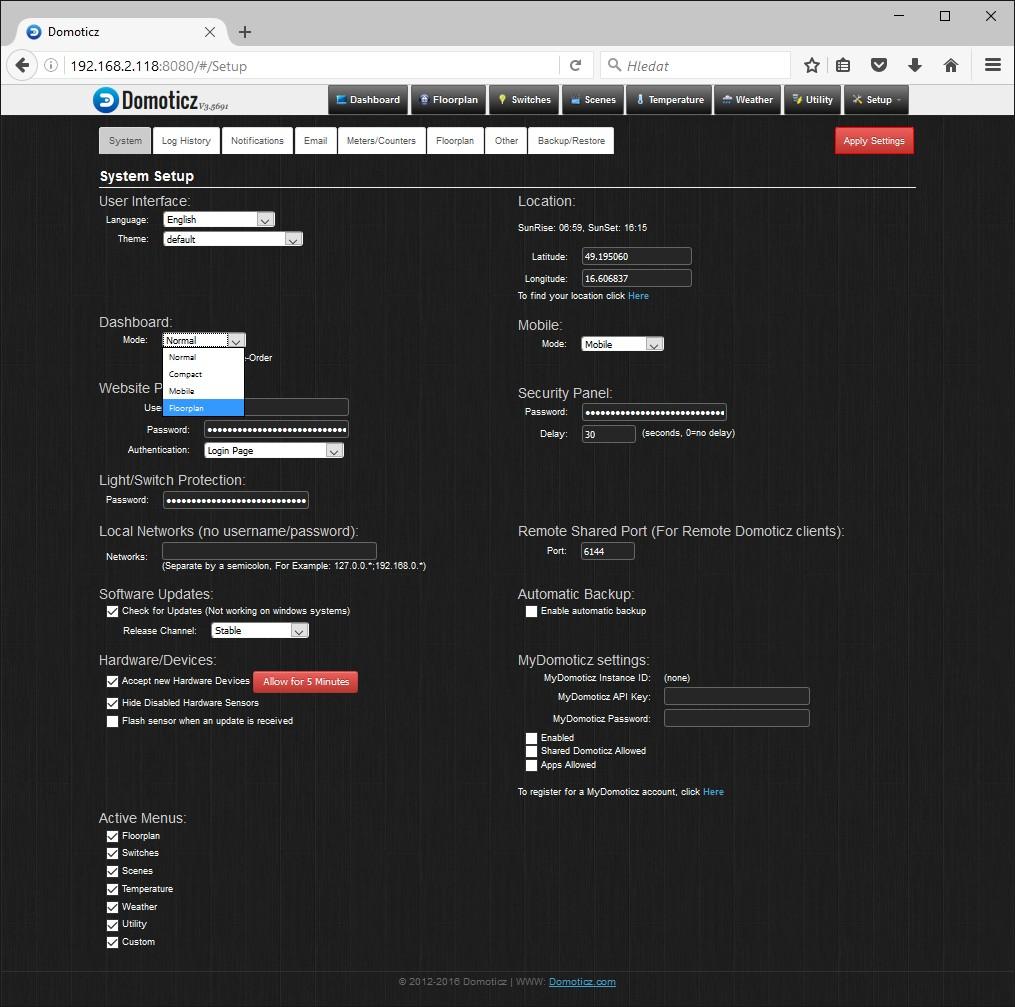Open the Mobile Mode dropdown
Image resolution: width=1015 pixels, height=1007 pixels.
click(622, 344)
